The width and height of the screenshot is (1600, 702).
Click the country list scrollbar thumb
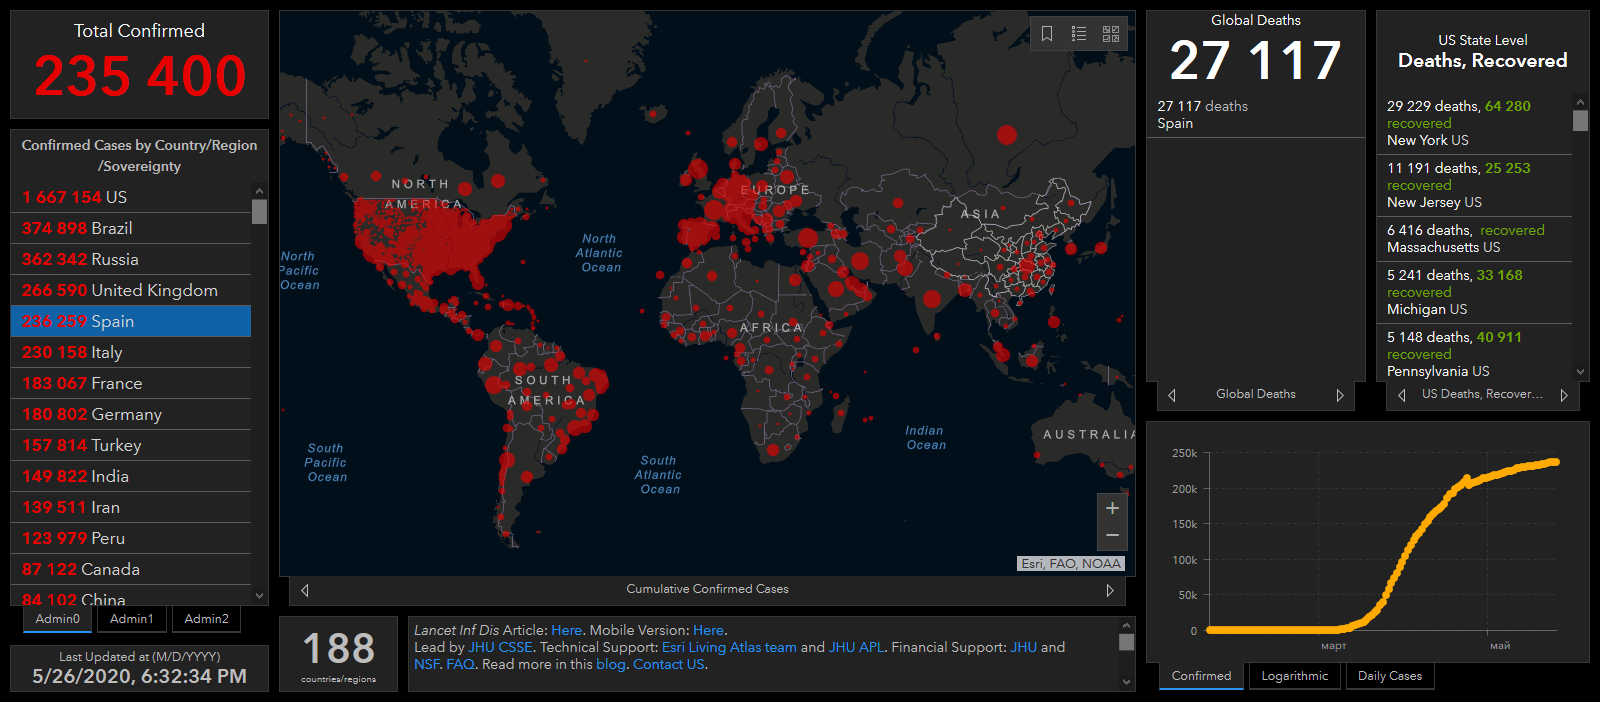click(260, 211)
